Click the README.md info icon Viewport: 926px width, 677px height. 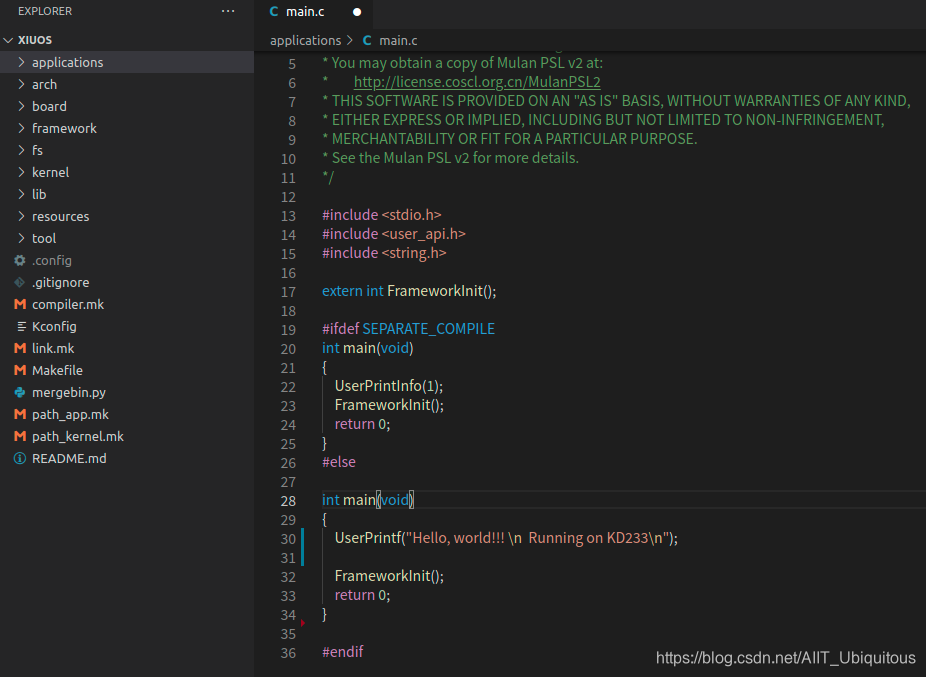click(x=20, y=458)
